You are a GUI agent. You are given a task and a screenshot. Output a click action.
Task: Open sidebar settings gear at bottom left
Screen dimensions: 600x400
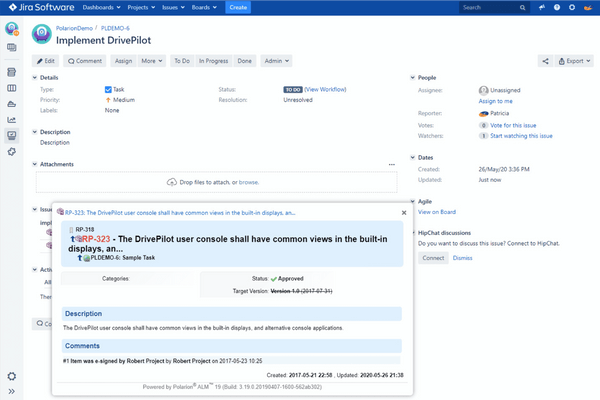coord(12,377)
